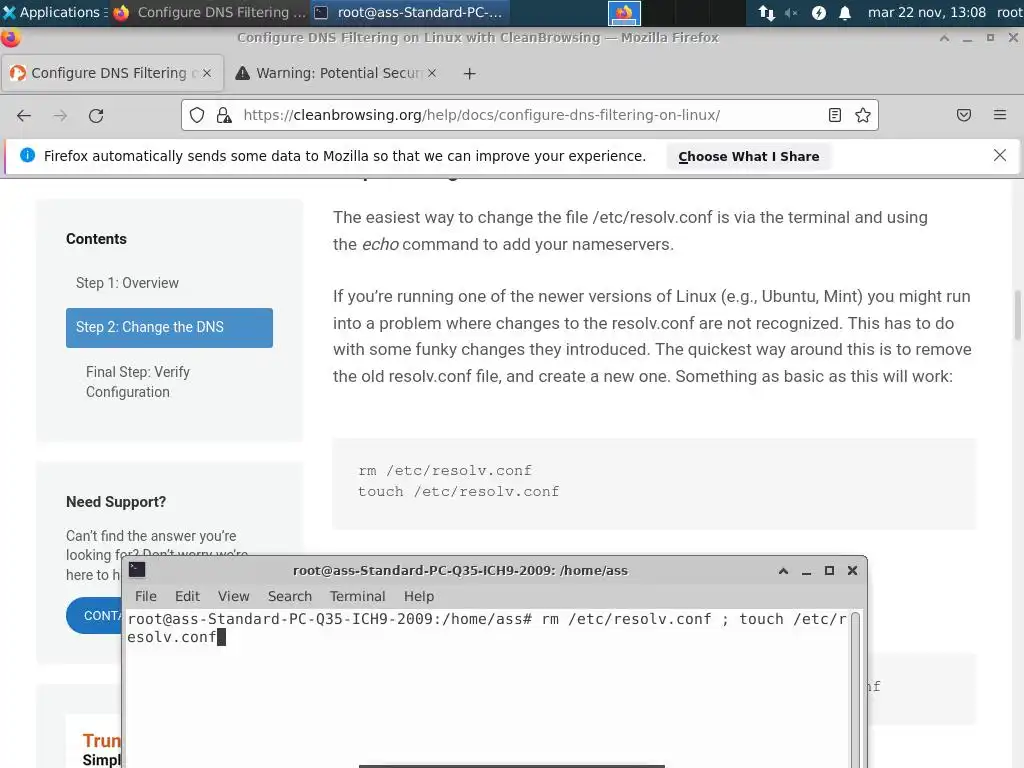1024x768 pixels.
Task: Open the terminal Search menu
Action: coord(290,596)
